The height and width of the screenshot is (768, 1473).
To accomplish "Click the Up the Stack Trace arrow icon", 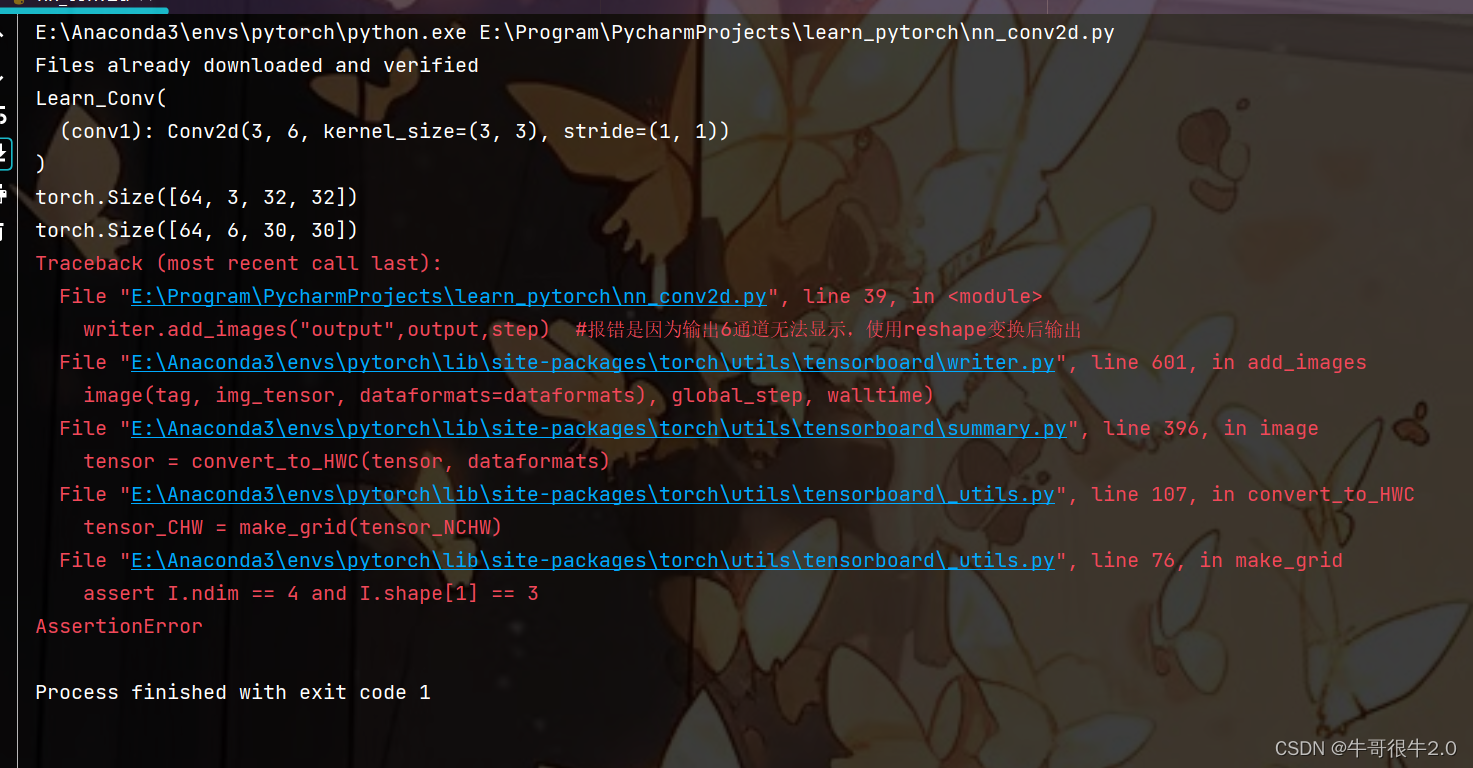I will pos(3,33).
